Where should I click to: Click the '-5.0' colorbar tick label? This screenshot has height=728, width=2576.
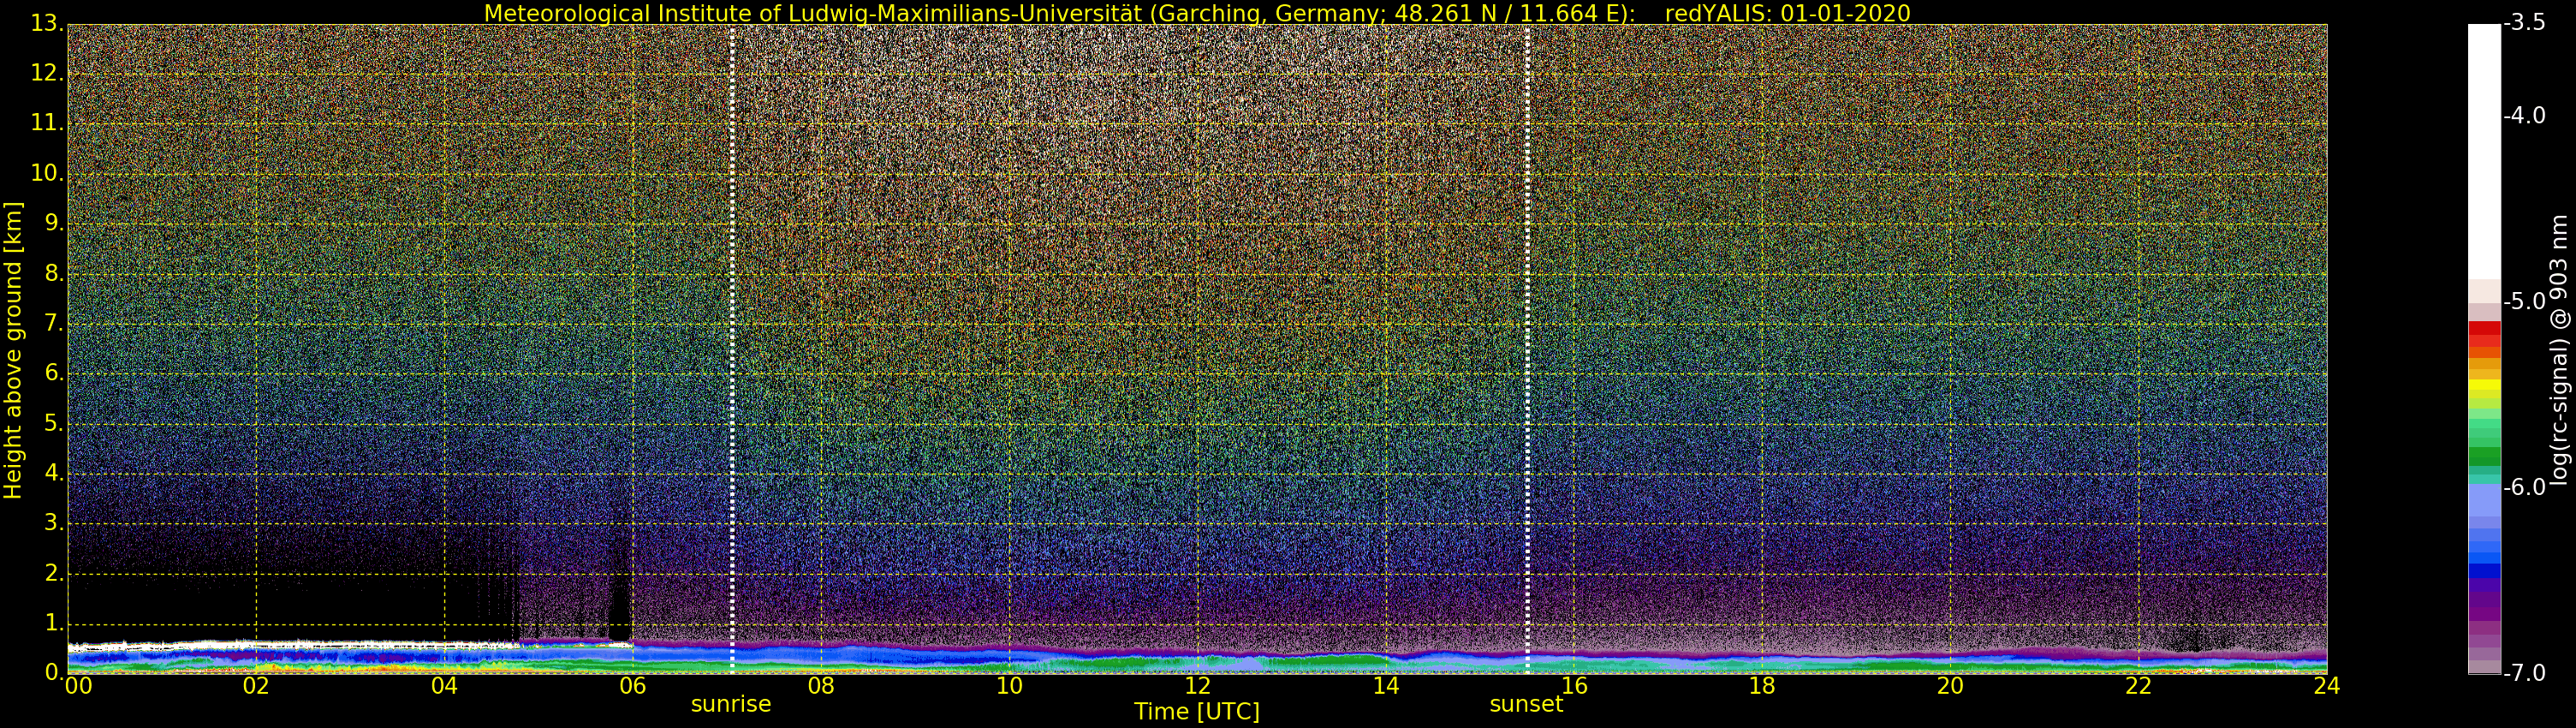point(2525,302)
